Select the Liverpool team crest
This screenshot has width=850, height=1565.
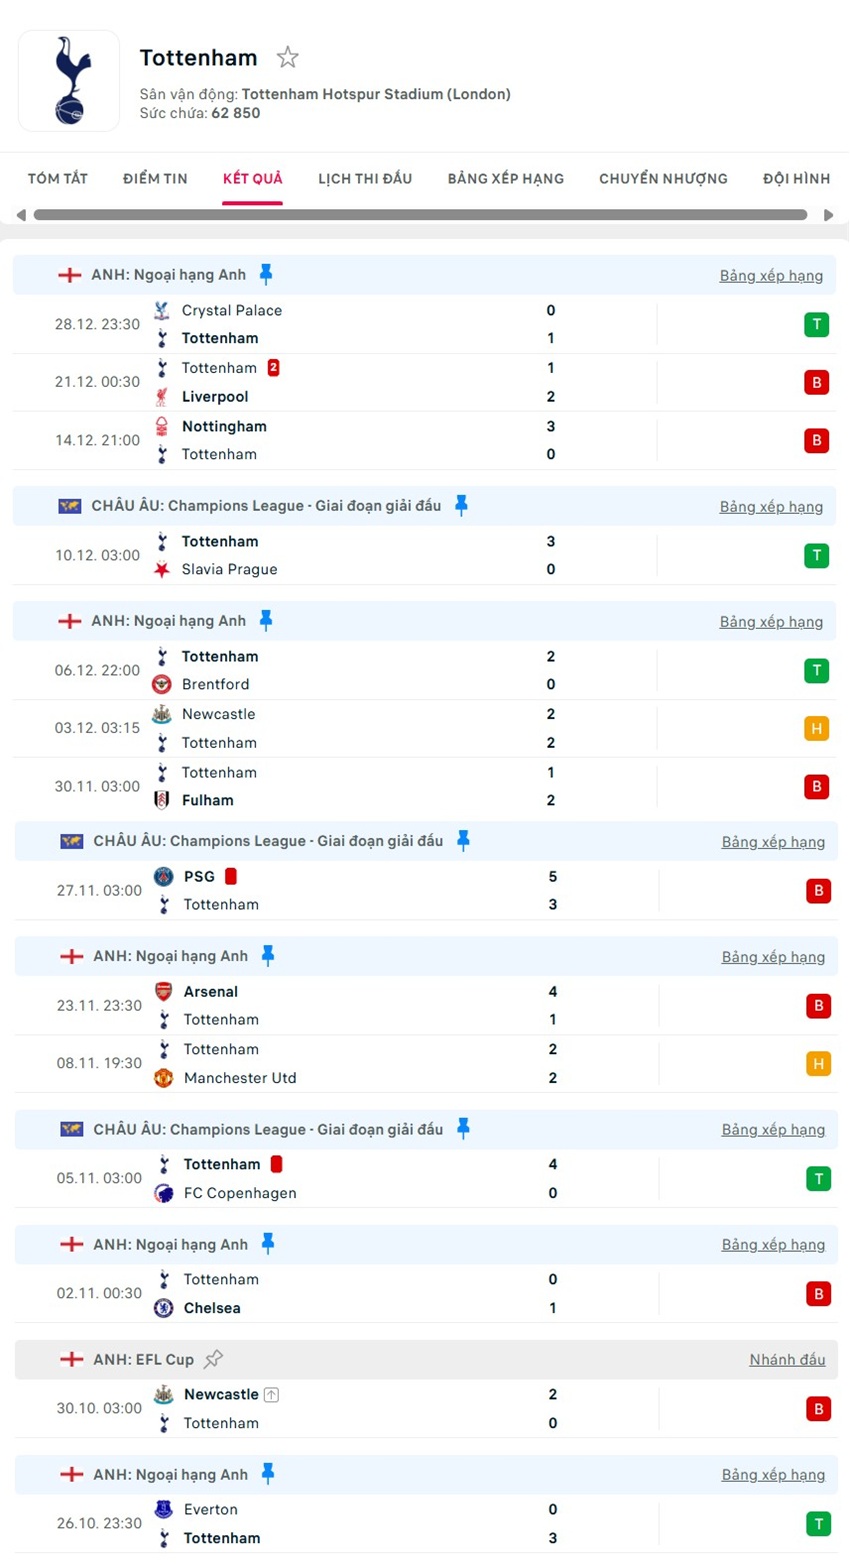(x=162, y=396)
